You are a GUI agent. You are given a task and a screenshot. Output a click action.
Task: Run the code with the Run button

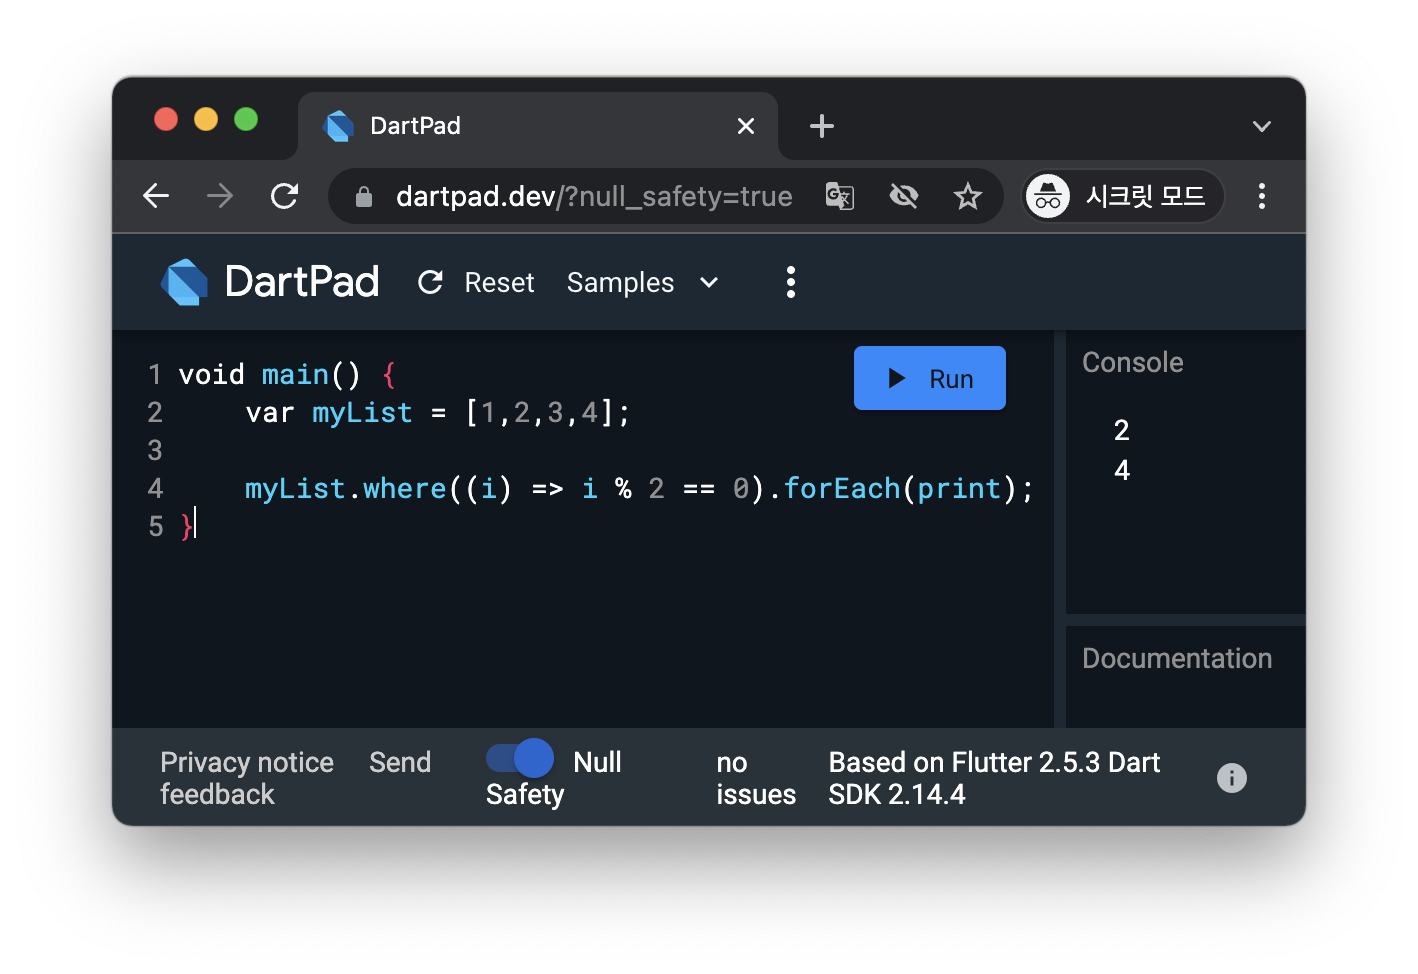tap(930, 378)
